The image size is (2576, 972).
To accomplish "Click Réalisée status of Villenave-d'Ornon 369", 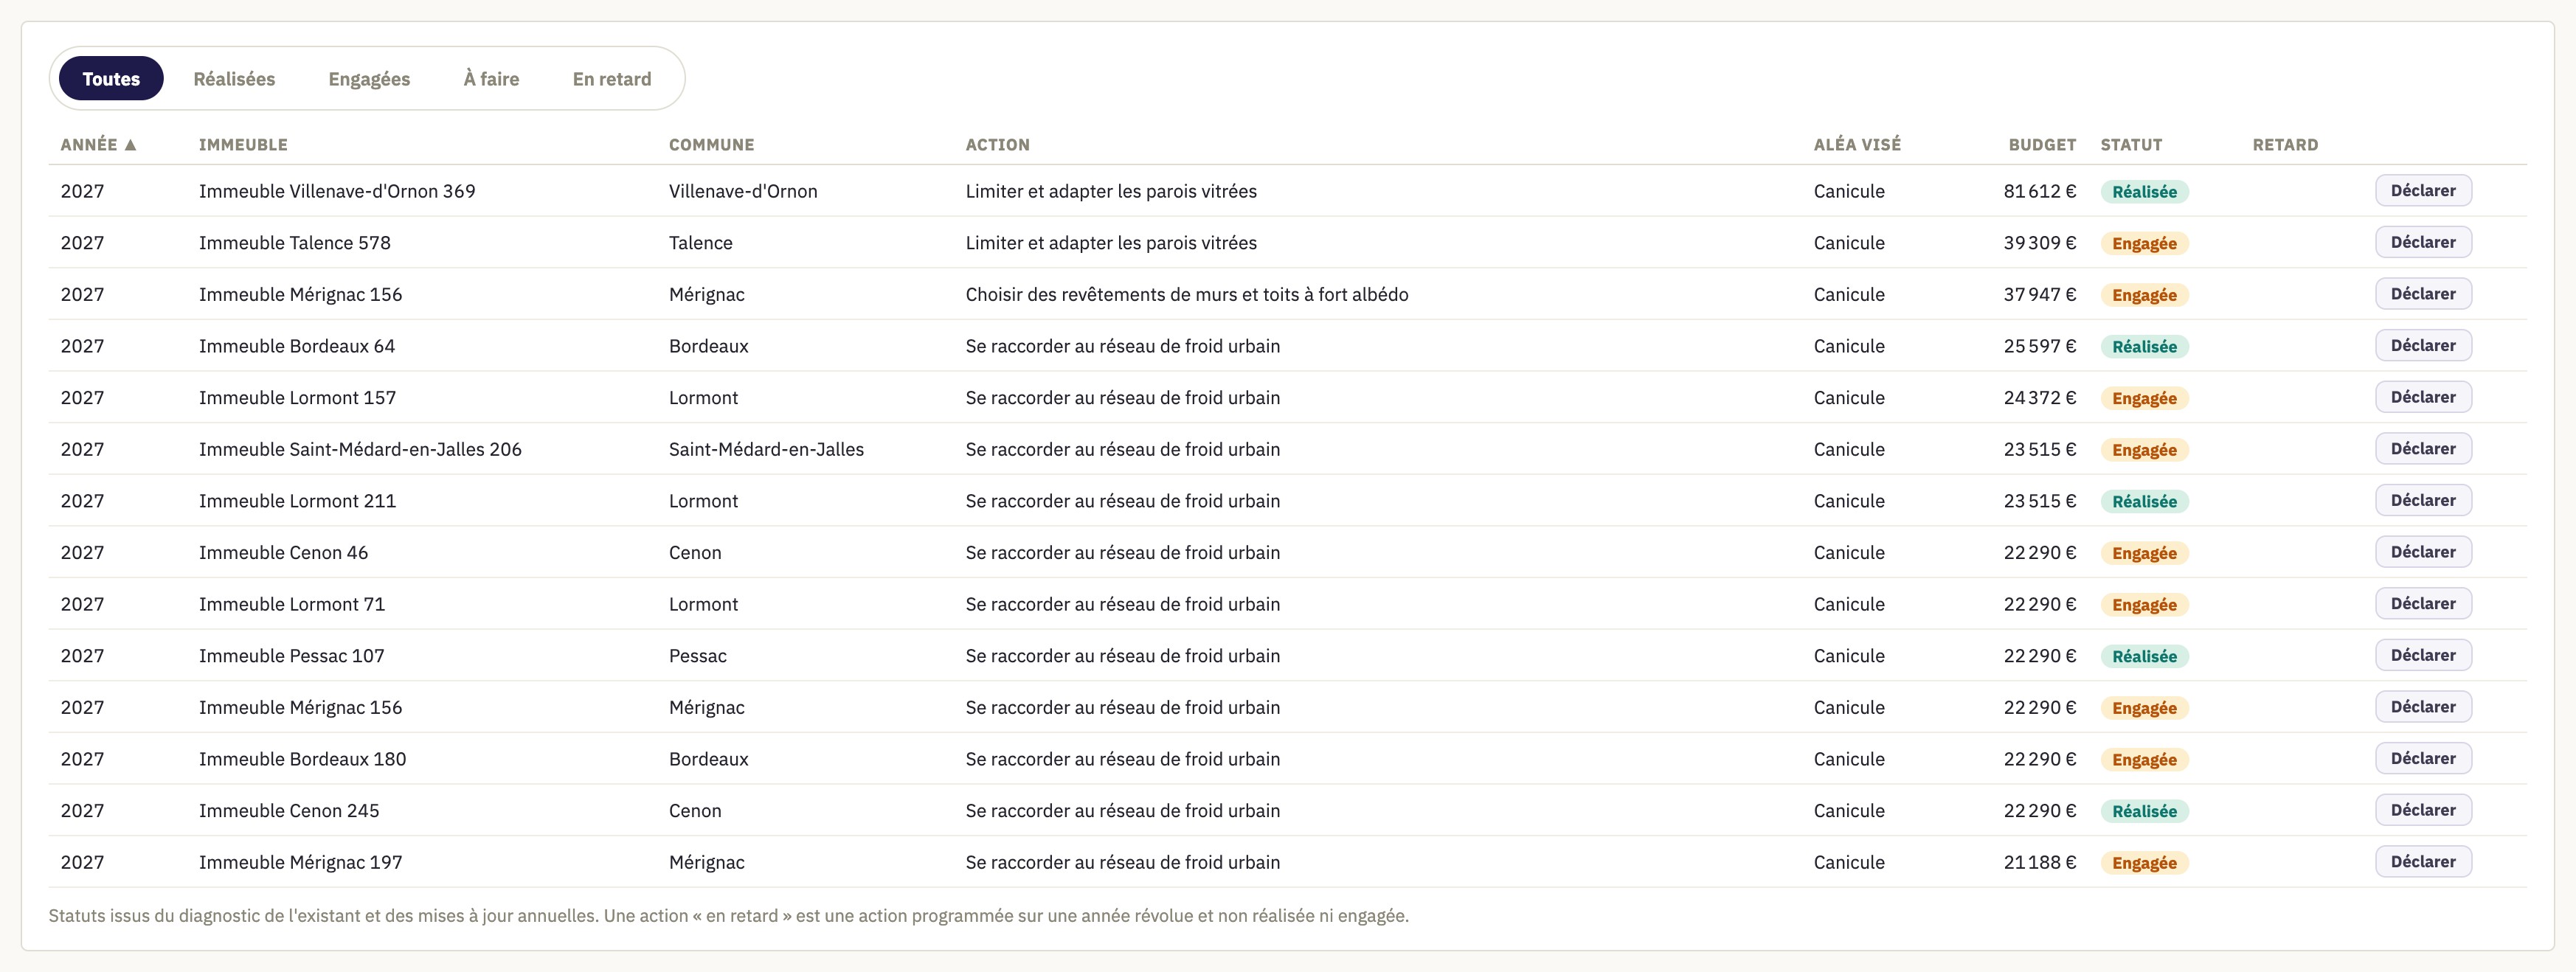I will pos(2144,192).
